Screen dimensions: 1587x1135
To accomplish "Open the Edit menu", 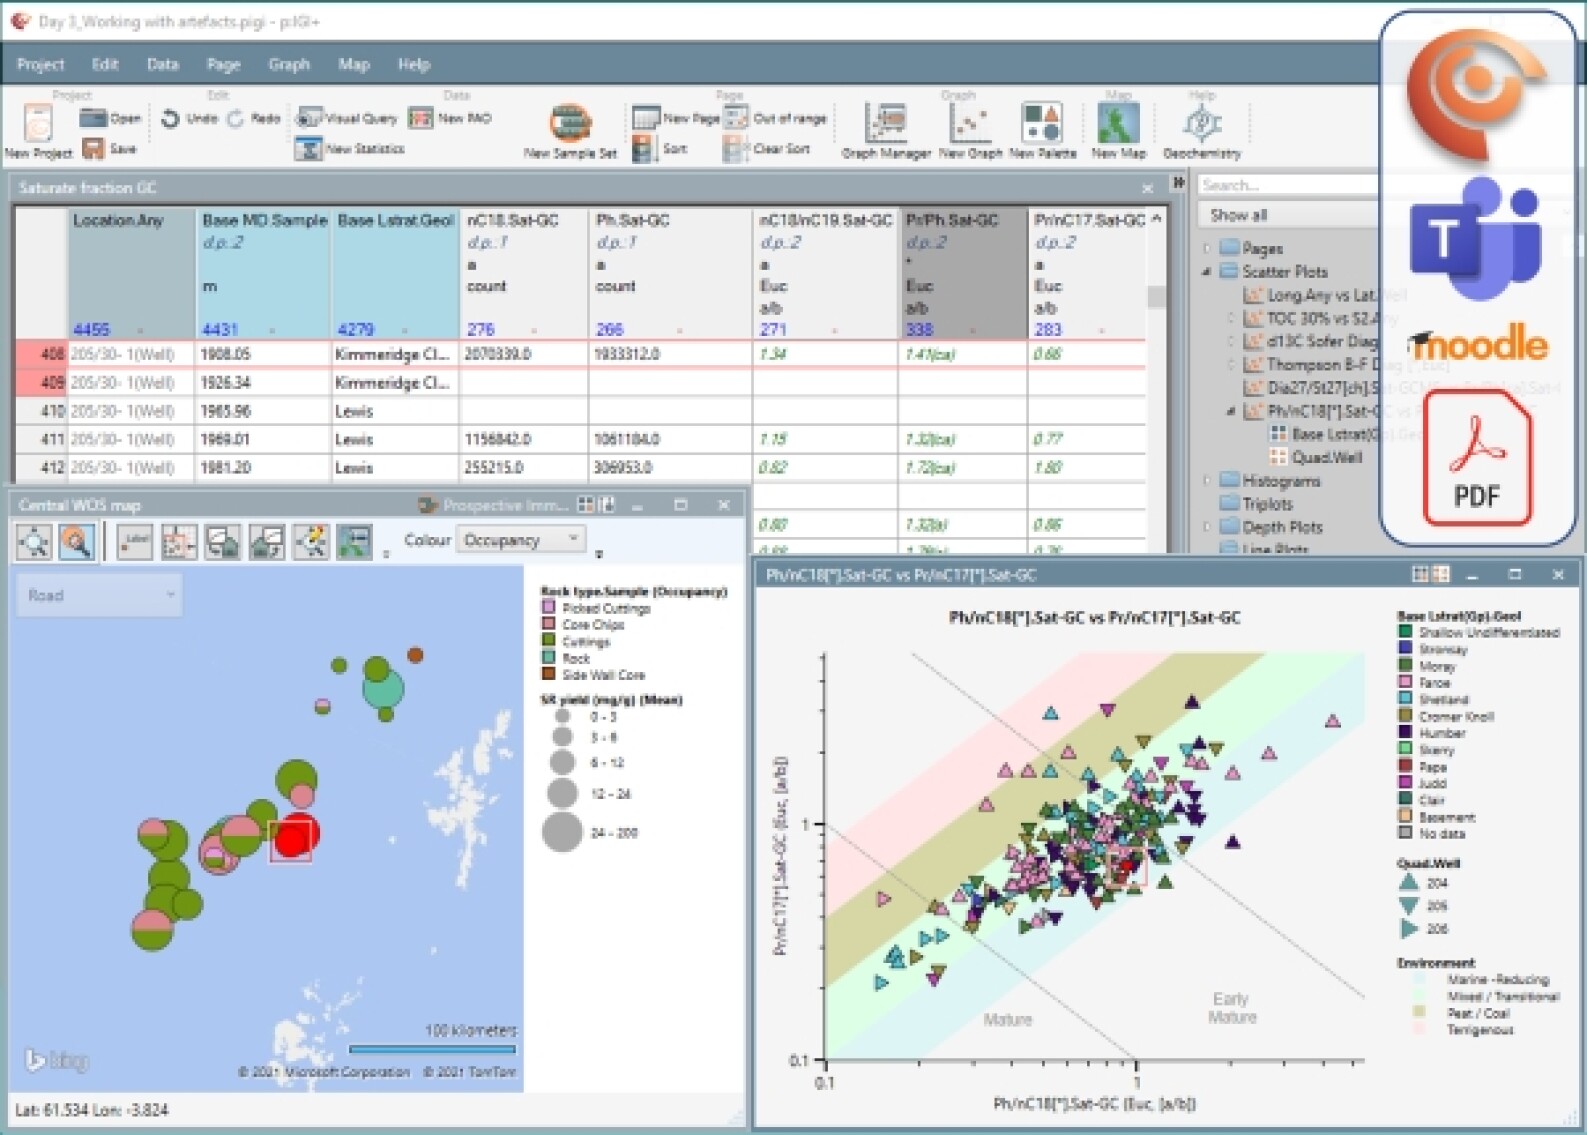I will (x=105, y=64).
